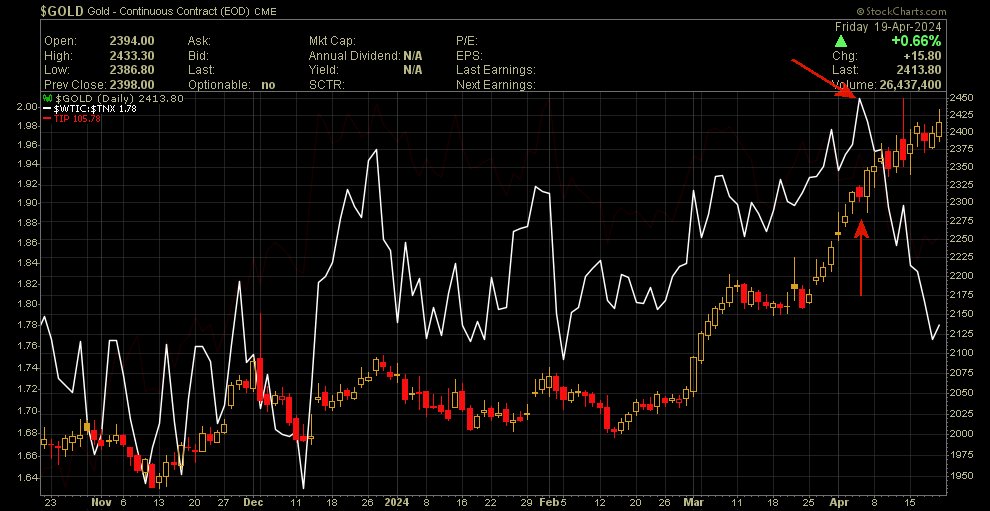Image resolution: width=990 pixels, height=511 pixels.
Task: Click the 'P/E:' label
Action: tap(467, 41)
